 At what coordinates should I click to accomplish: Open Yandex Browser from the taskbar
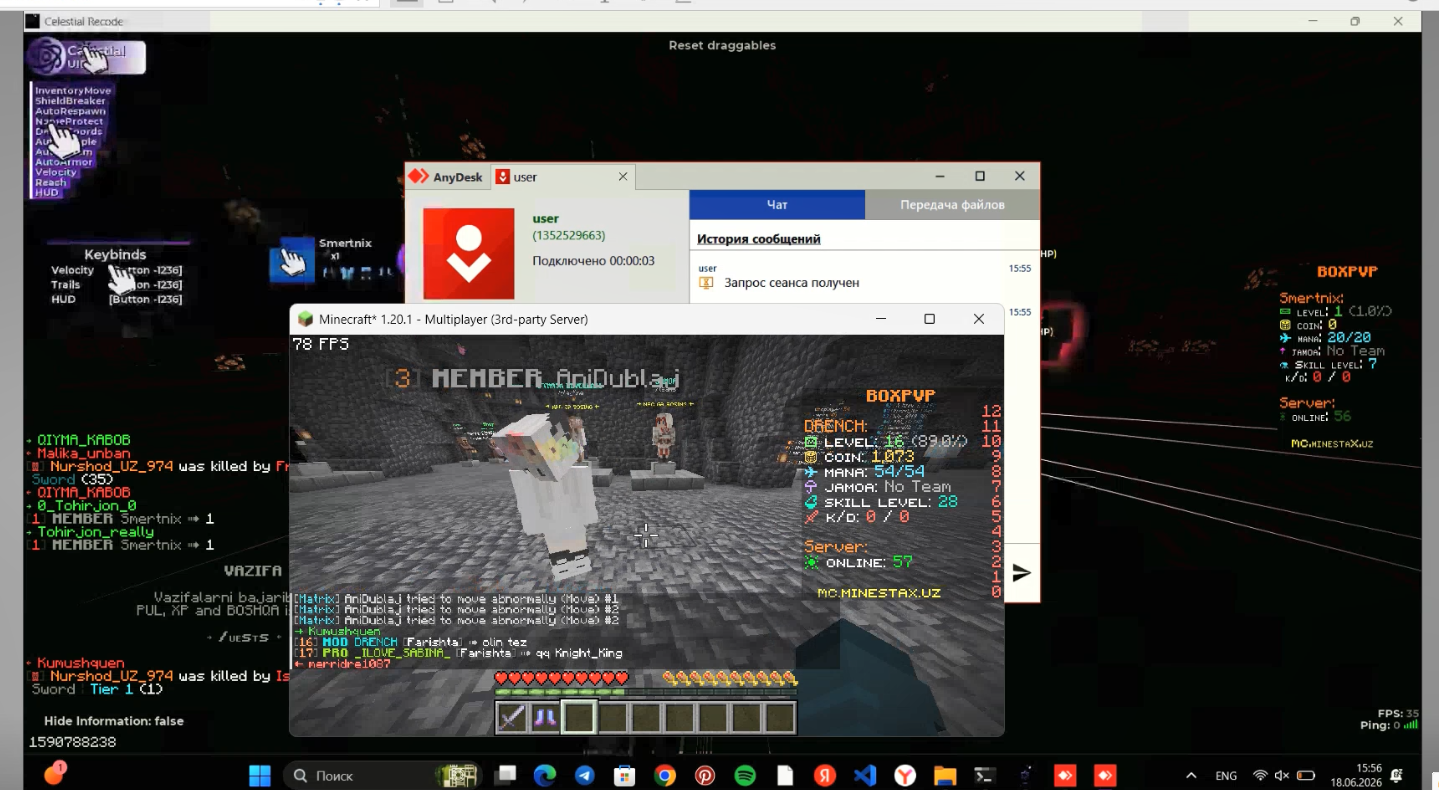click(904, 775)
